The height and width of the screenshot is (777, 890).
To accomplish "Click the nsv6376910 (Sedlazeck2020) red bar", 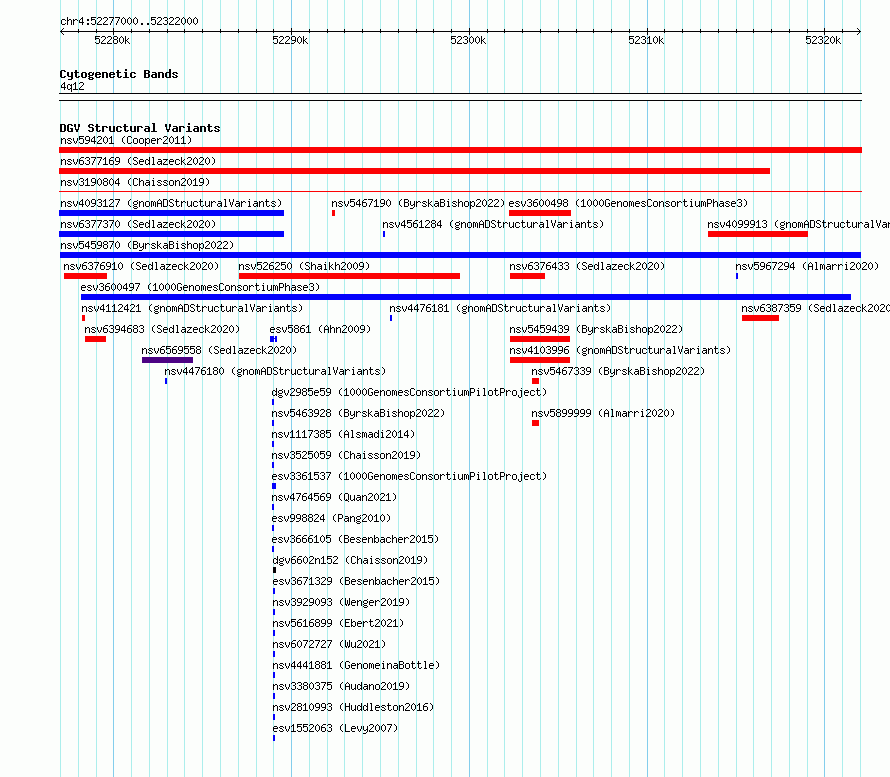I will 85,276.
